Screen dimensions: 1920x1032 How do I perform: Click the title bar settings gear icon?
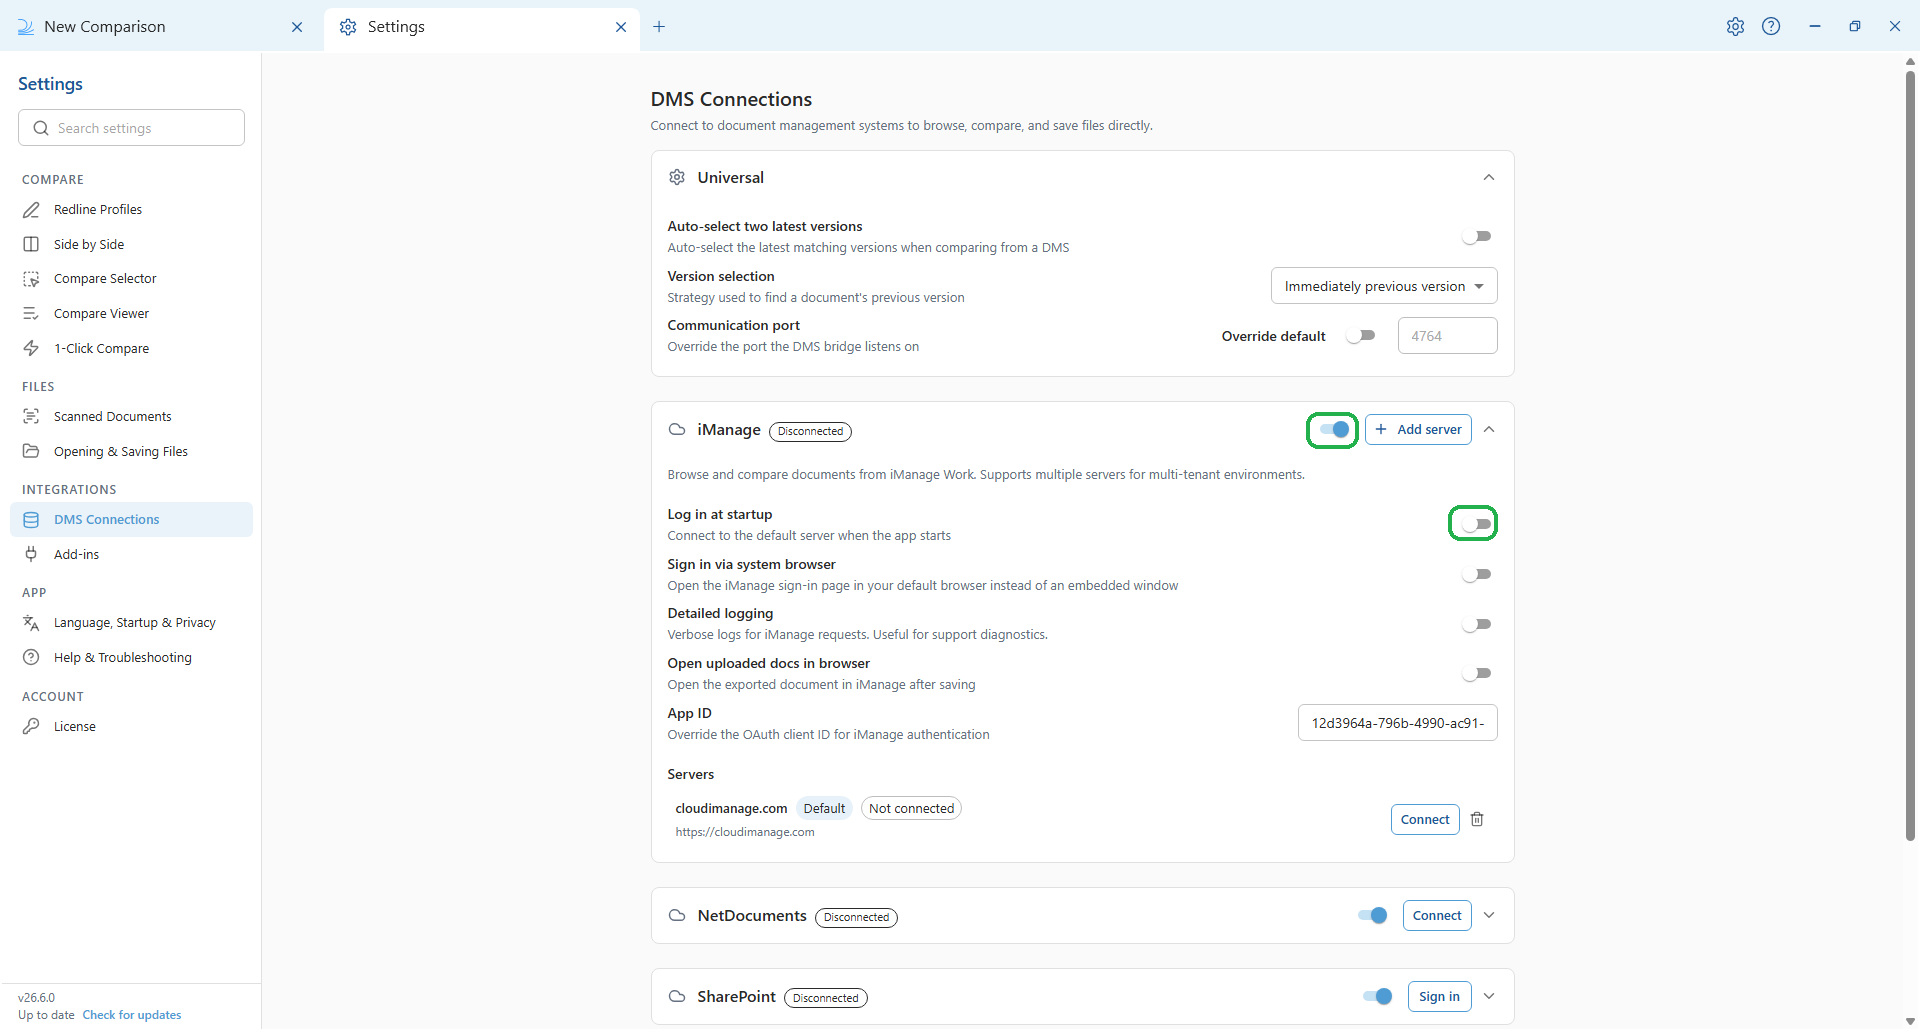1735,27
